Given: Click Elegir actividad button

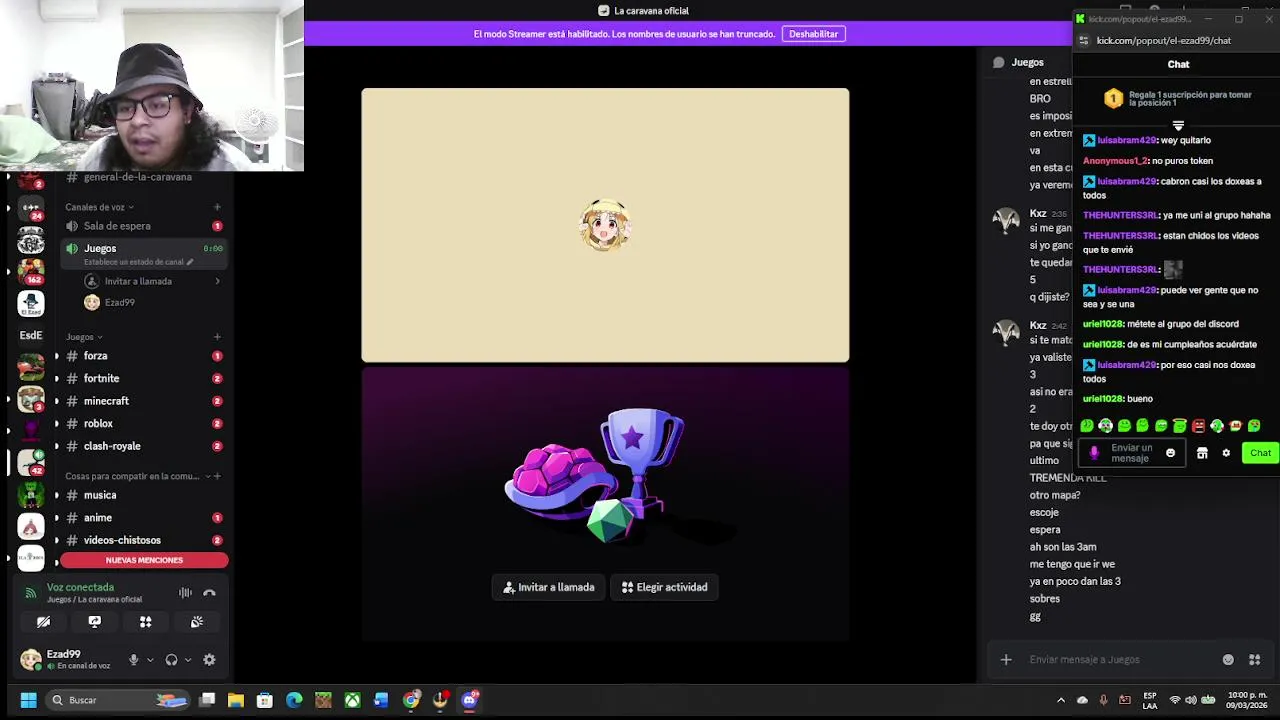Looking at the screenshot, I should click(x=664, y=587).
